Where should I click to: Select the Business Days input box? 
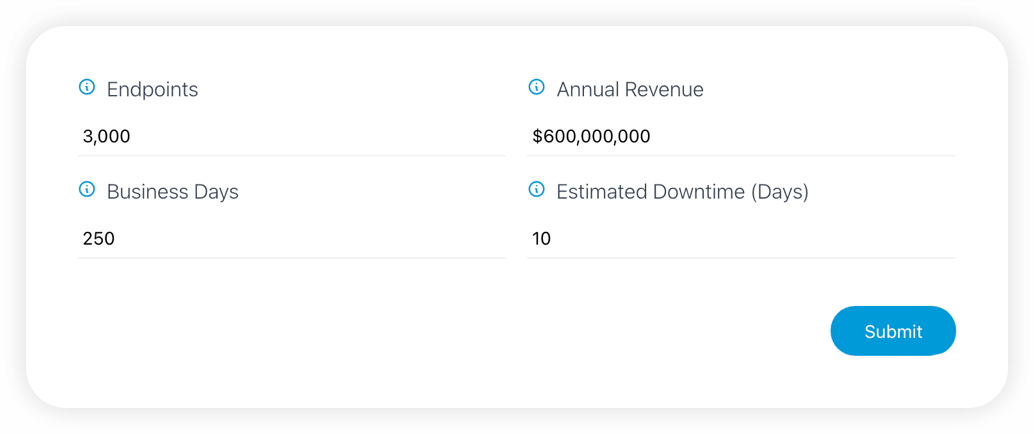pos(291,239)
